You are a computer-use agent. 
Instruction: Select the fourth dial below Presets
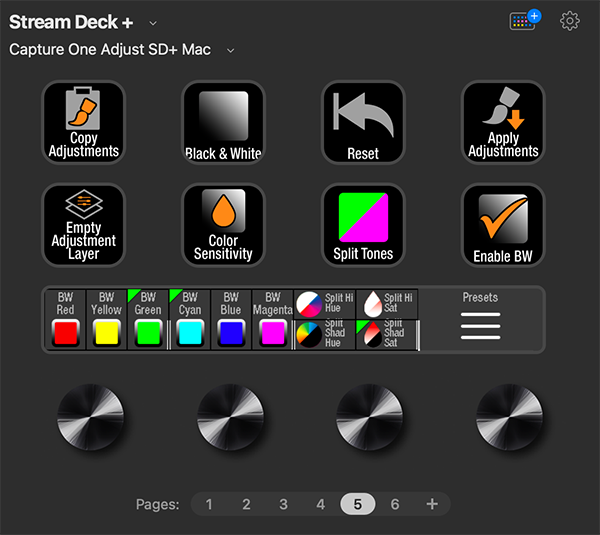509,417
